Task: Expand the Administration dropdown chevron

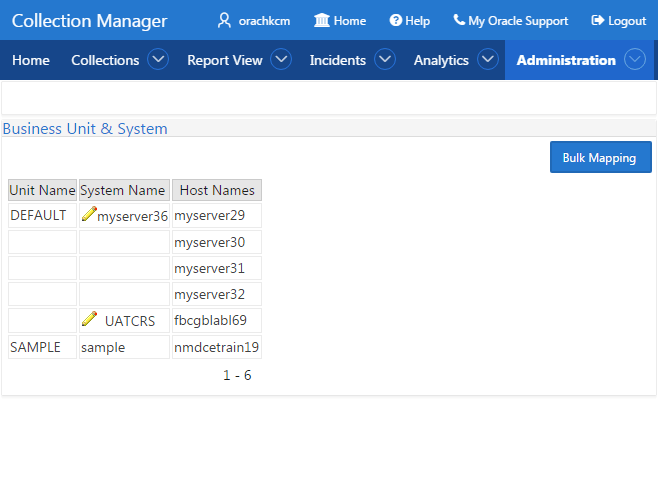Action: pyautogui.click(x=634, y=59)
